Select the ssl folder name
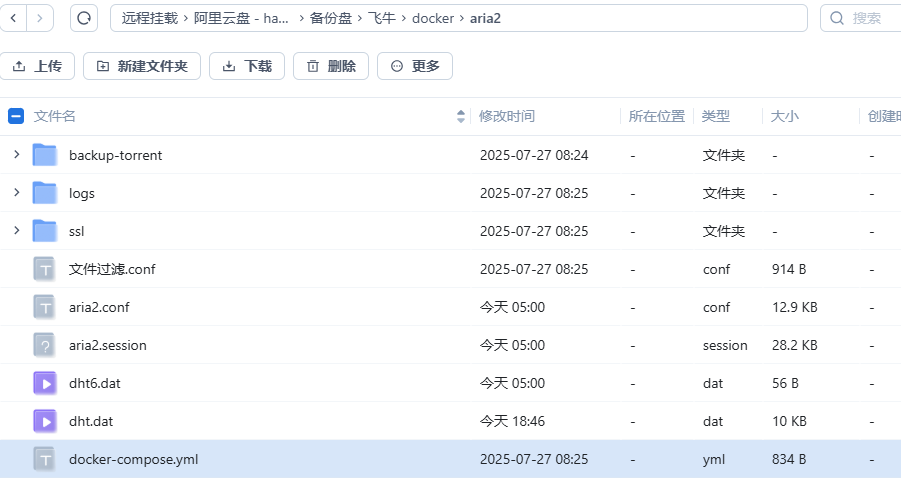Screen dimensions: 901x478 click(76, 232)
